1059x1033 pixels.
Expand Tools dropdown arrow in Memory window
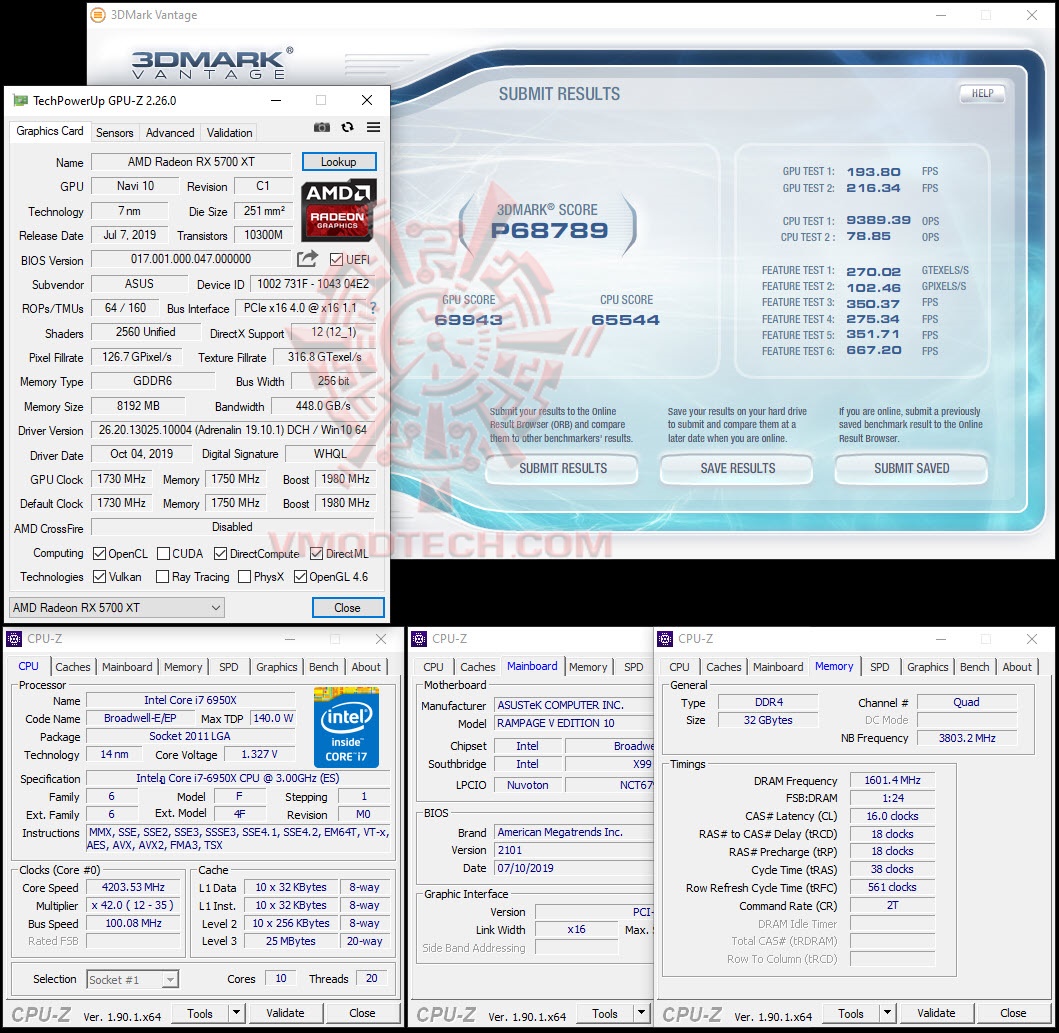coord(887,1012)
